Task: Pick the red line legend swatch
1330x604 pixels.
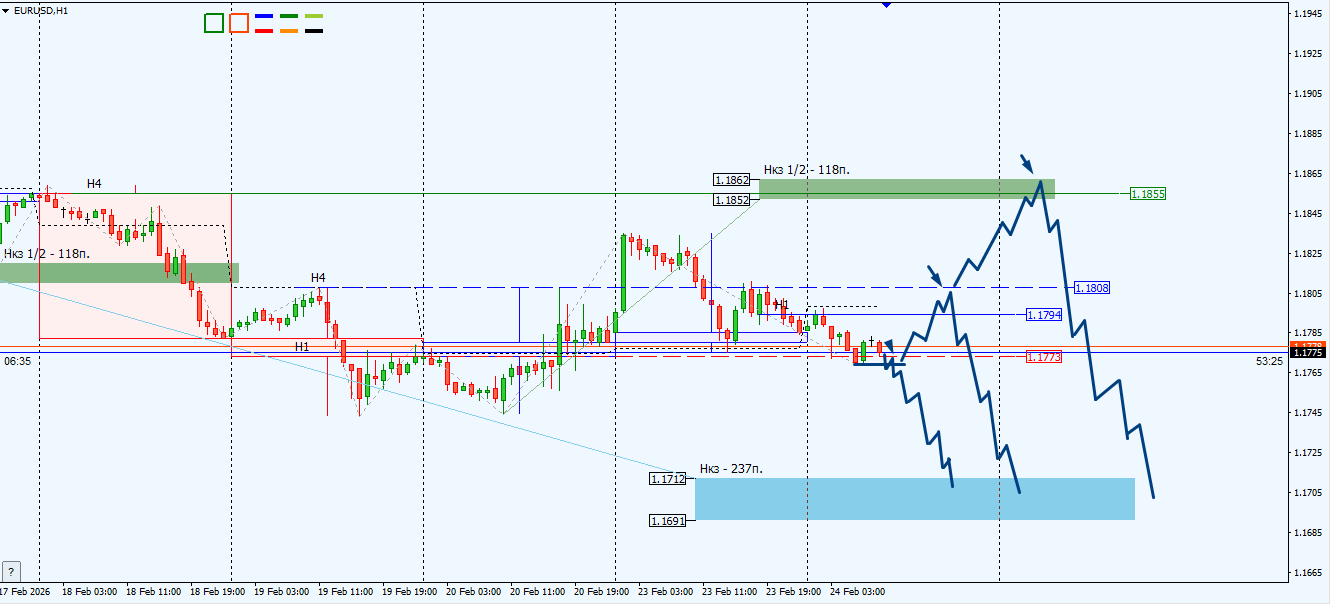Action: [x=265, y=31]
